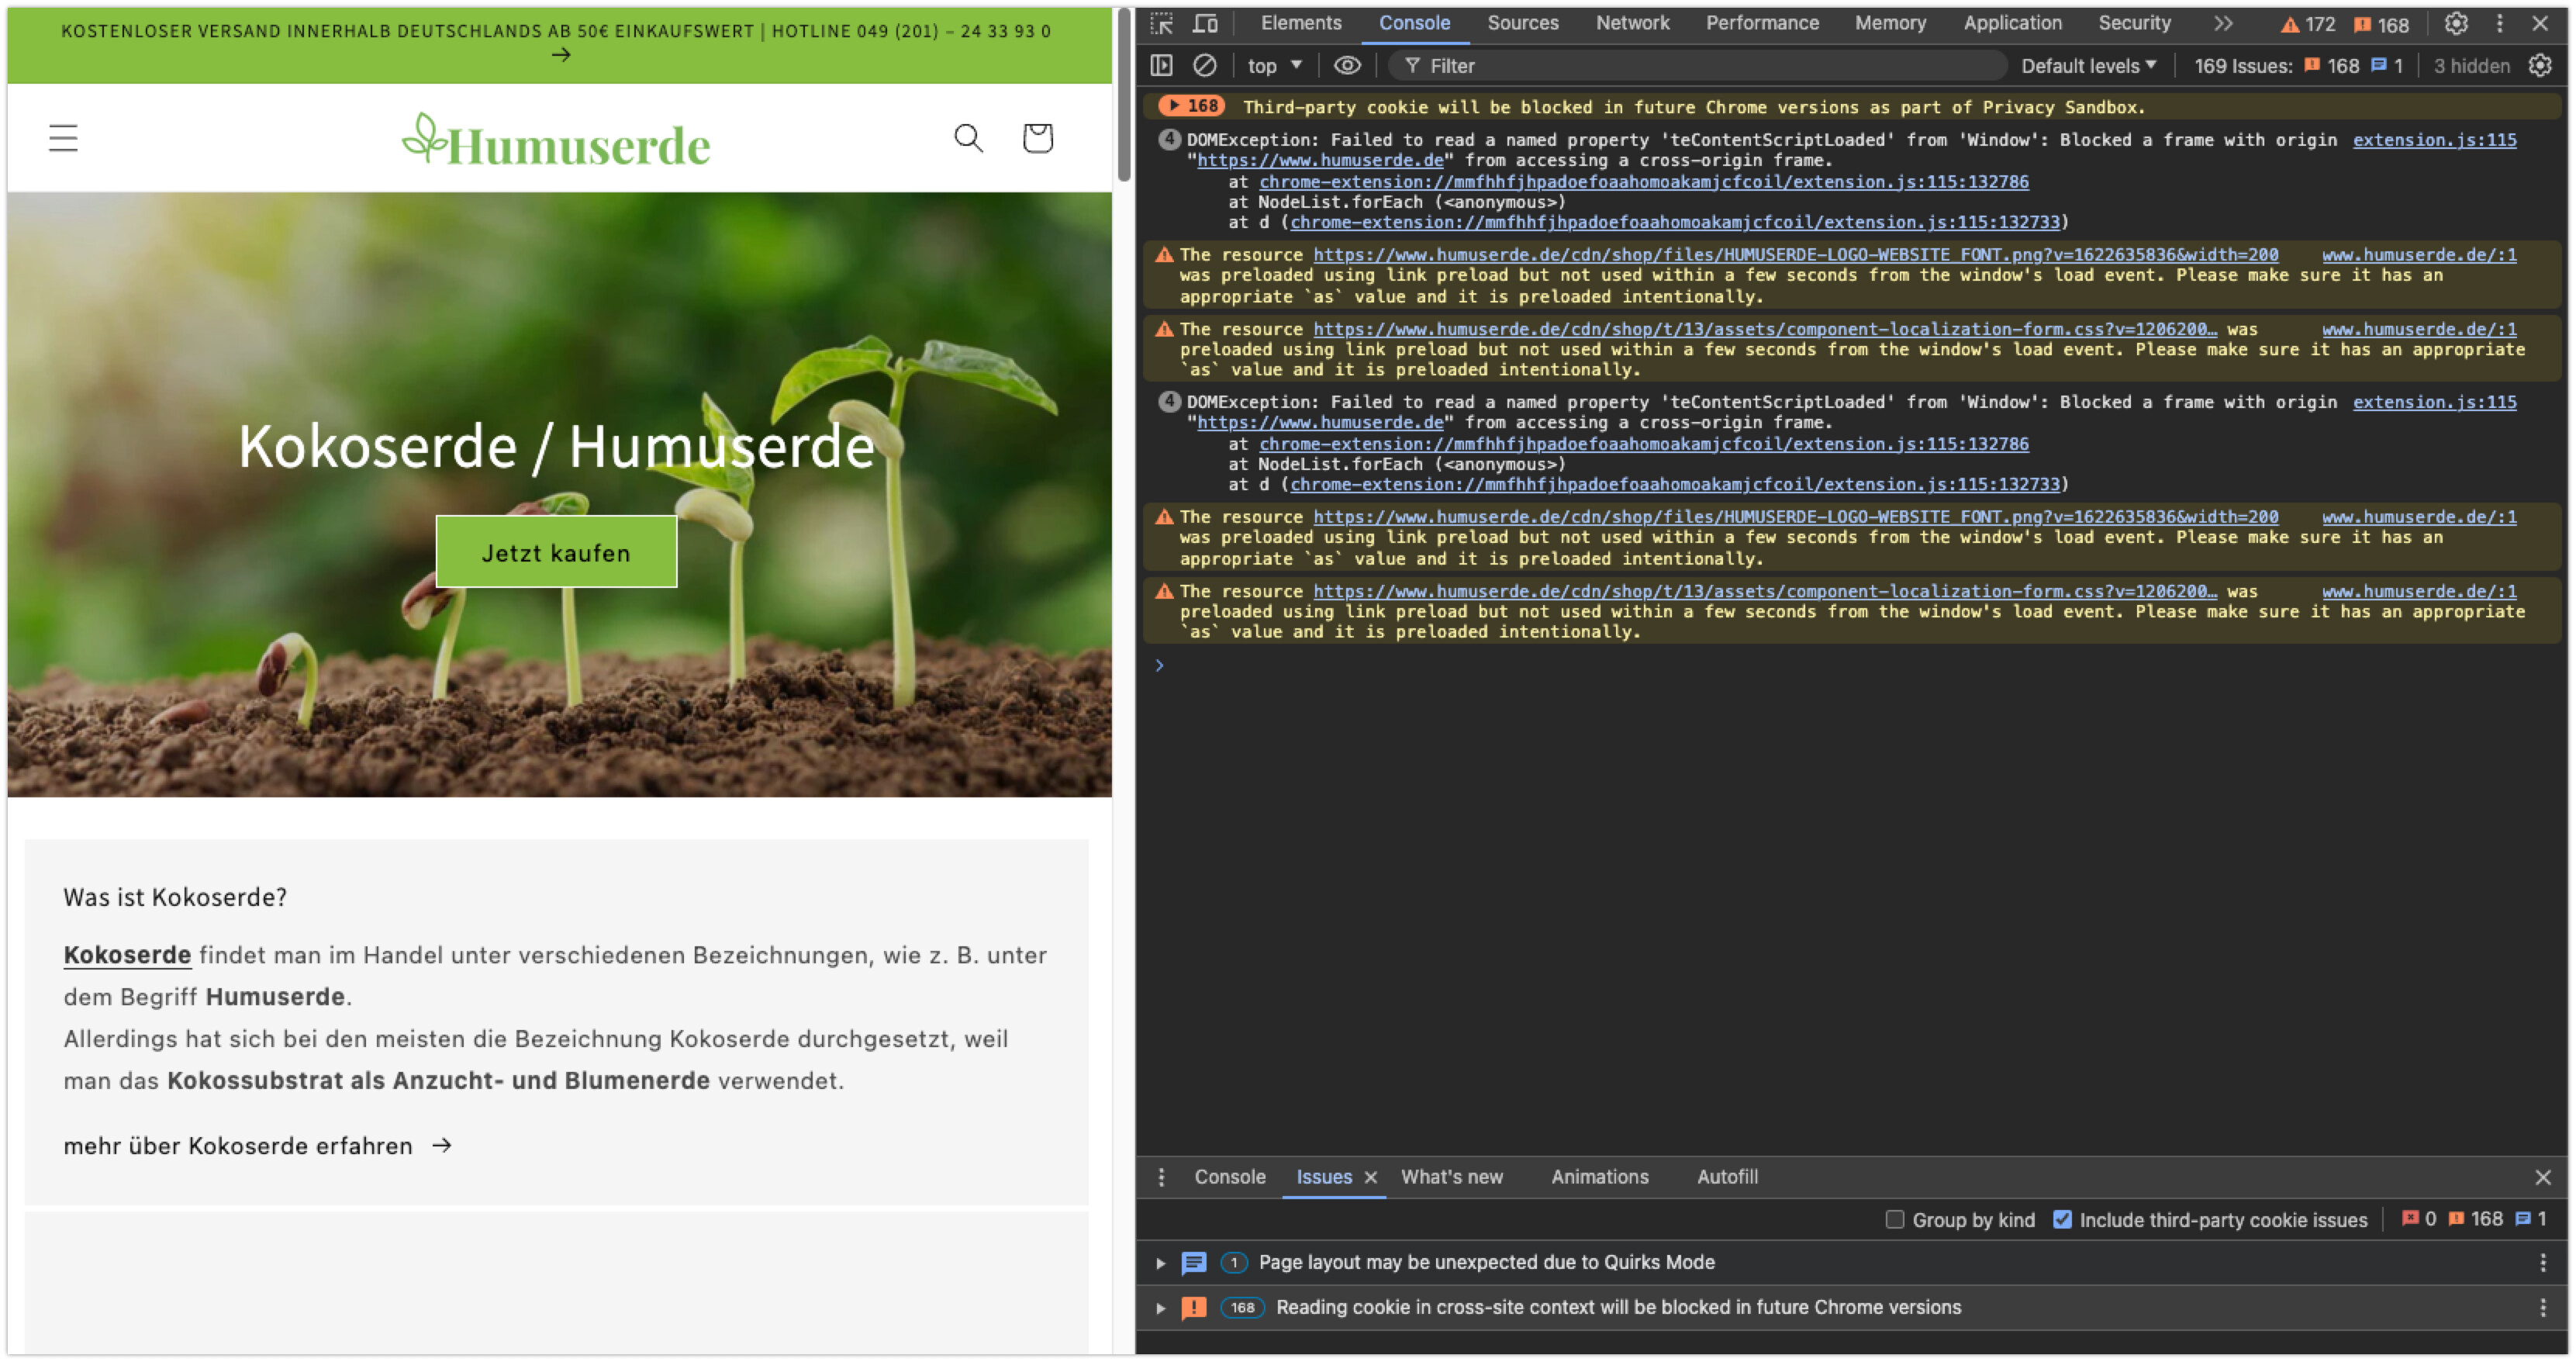This screenshot has height=1362, width=2576.
Task: Click the webpage vertical scrollbar thumb
Action: pyautogui.click(x=1123, y=95)
